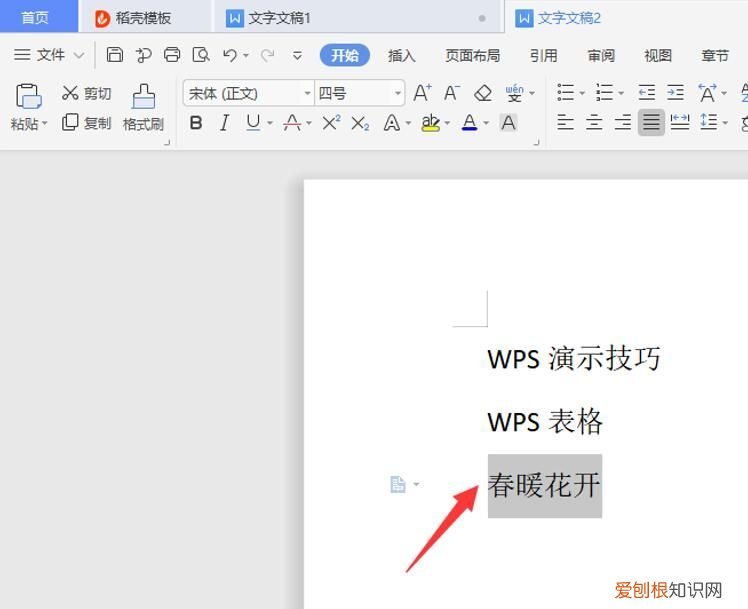Set left text alignment
The height and width of the screenshot is (609, 748).
point(566,123)
